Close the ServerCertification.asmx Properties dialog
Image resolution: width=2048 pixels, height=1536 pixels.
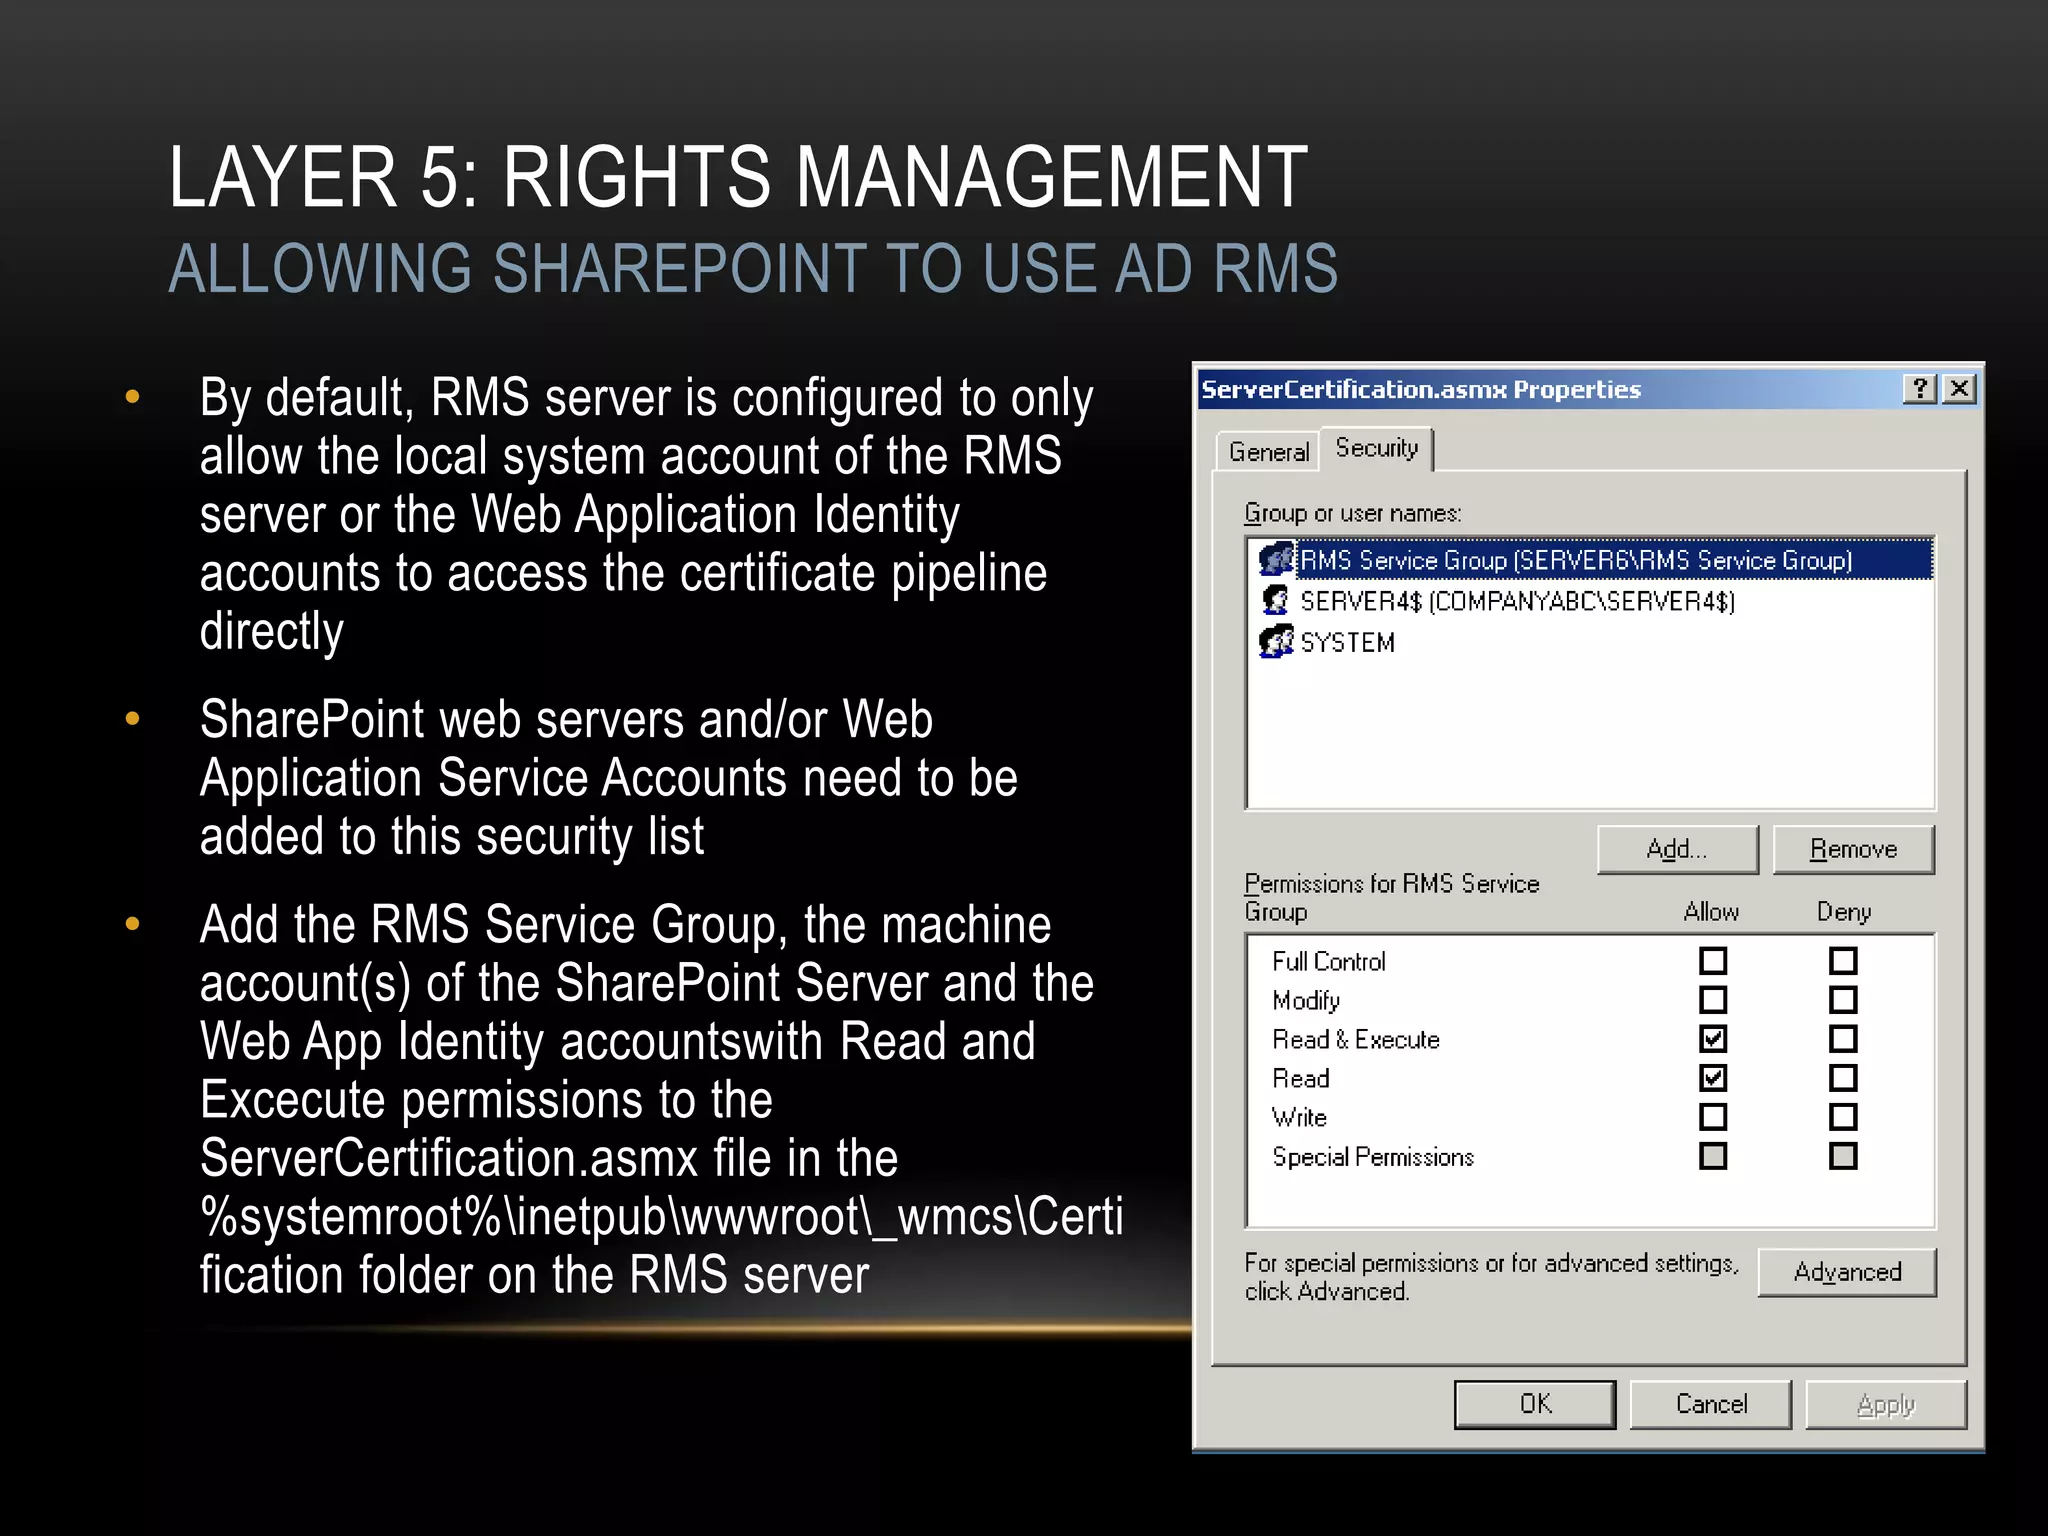tap(1960, 389)
